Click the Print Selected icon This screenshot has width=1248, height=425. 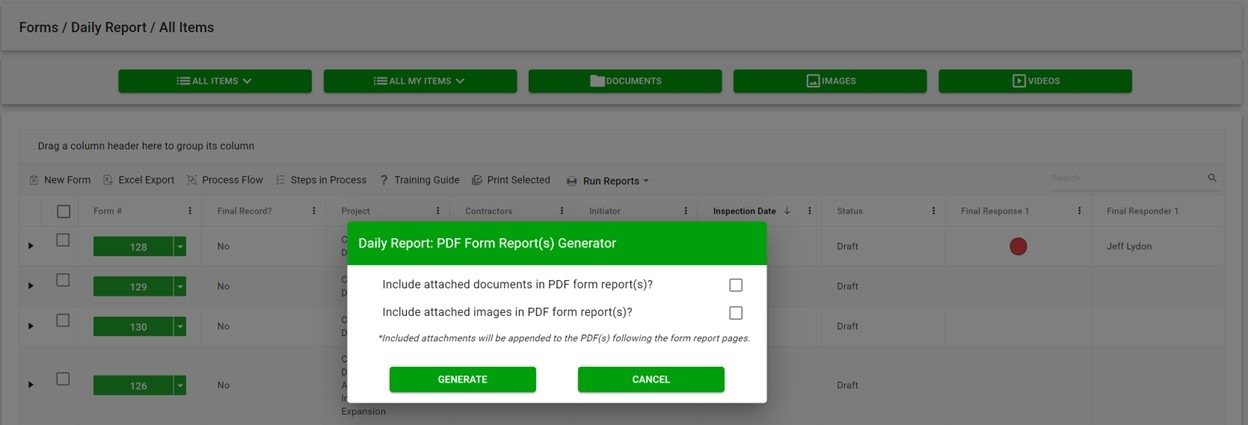pyautogui.click(x=477, y=180)
